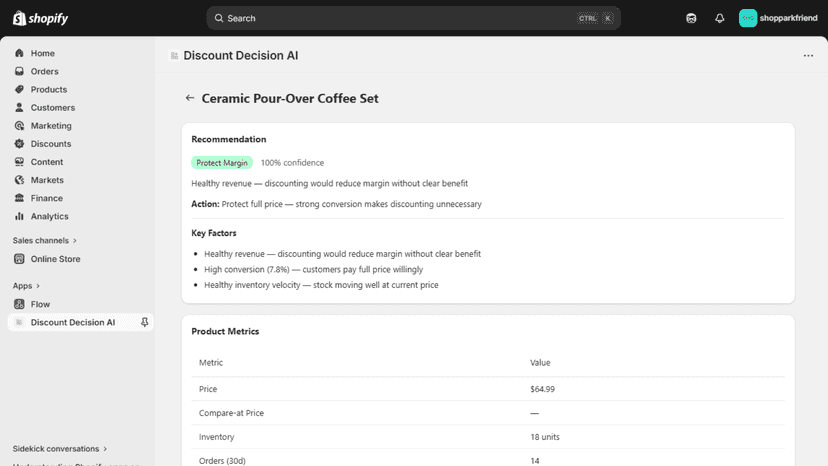Open the Analytics bar chart icon
Image resolution: width=828 pixels, height=466 pixels.
[x=20, y=216]
